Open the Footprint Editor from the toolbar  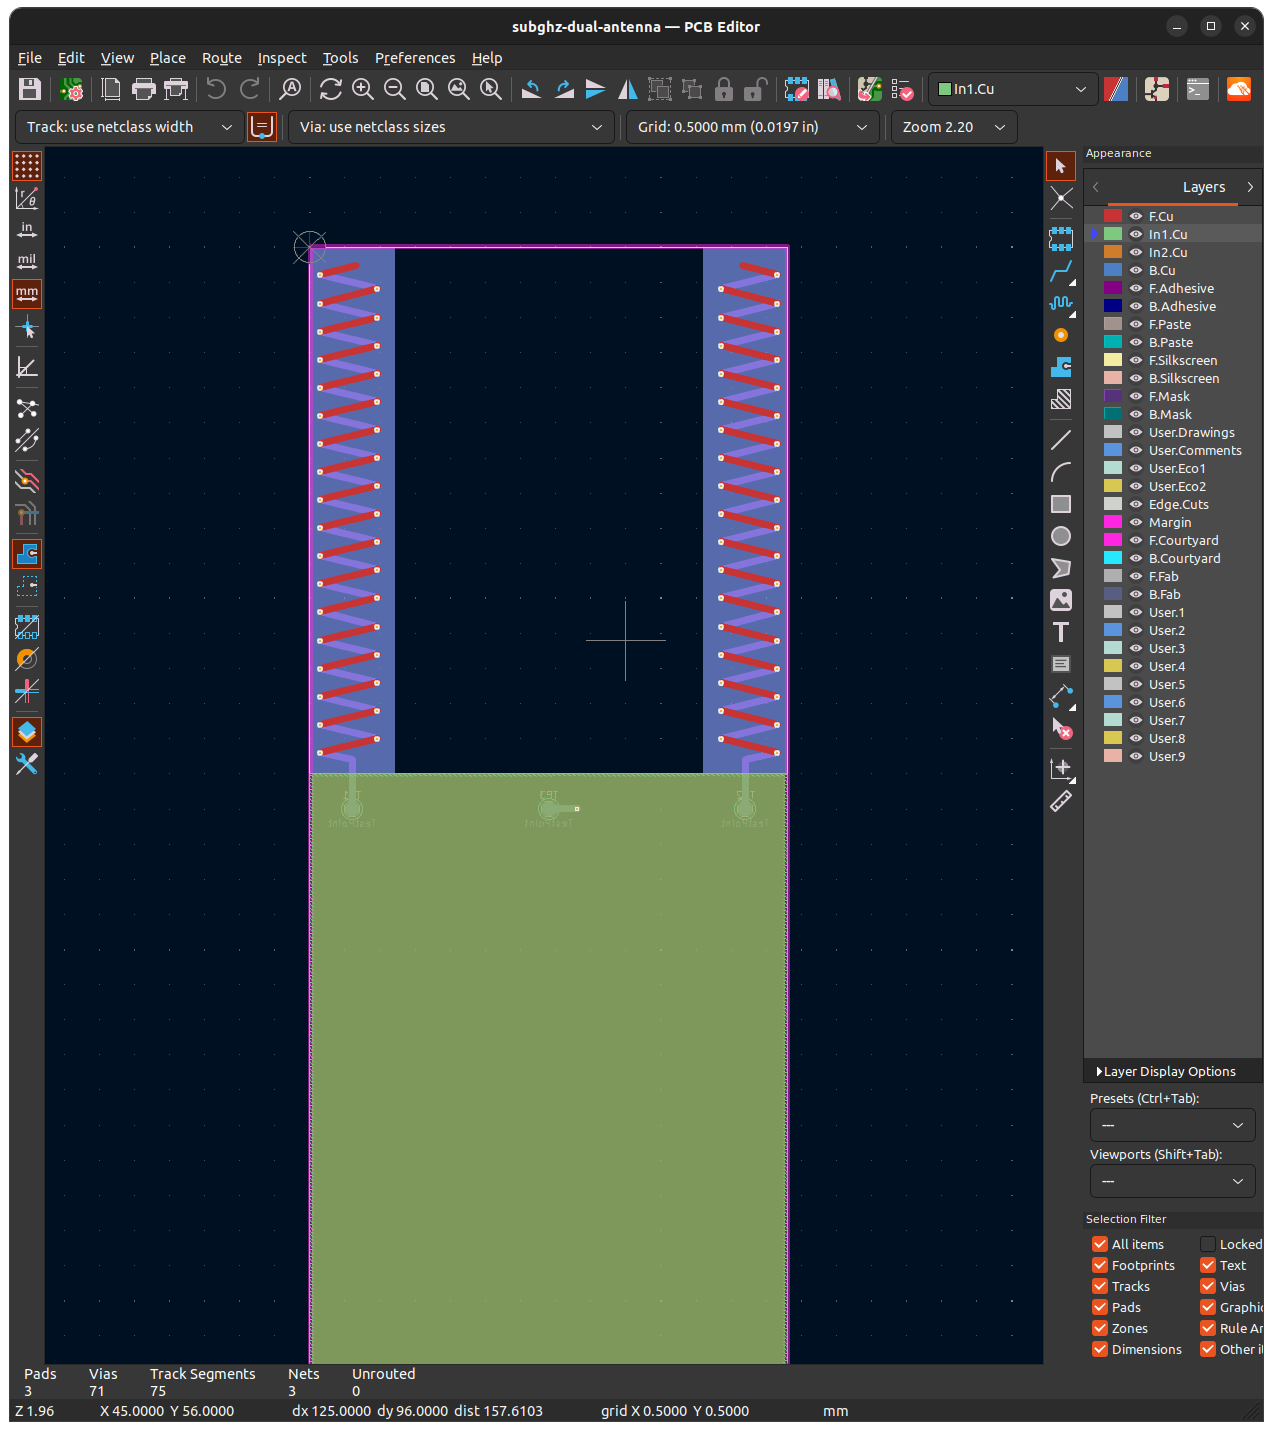click(x=1157, y=89)
